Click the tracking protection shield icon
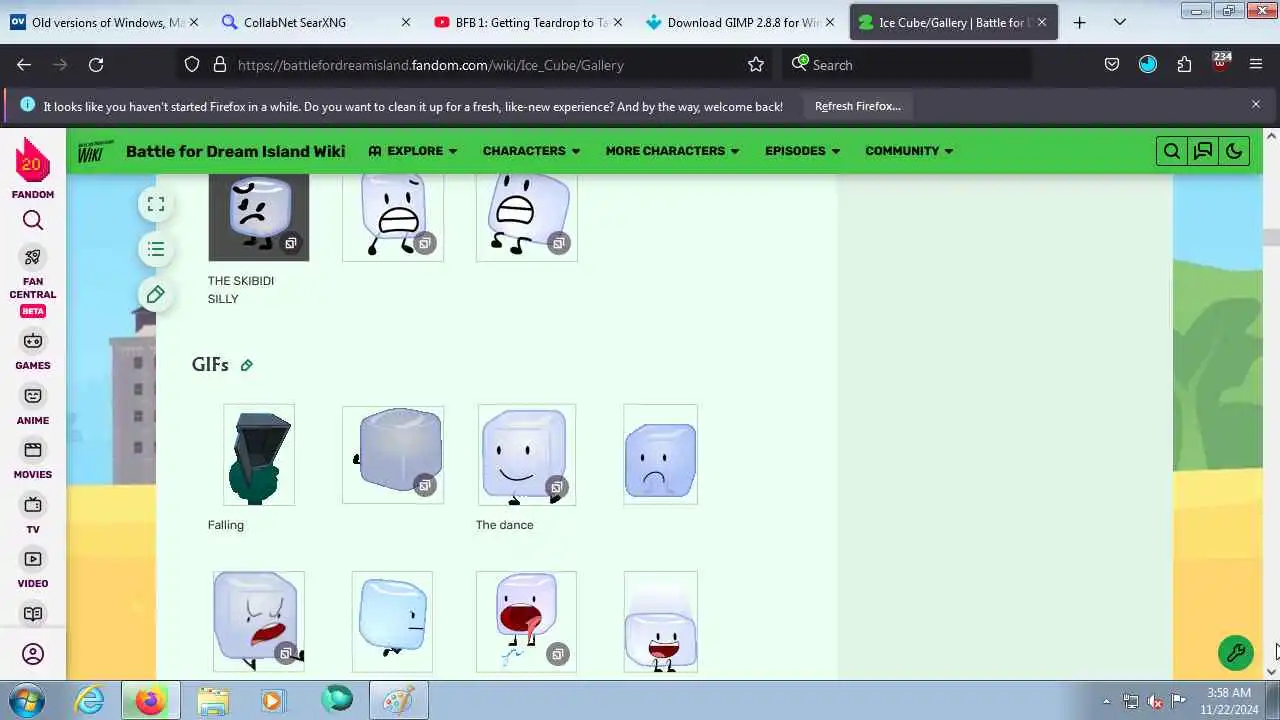The image size is (1280, 720). (x=192, y=65)
